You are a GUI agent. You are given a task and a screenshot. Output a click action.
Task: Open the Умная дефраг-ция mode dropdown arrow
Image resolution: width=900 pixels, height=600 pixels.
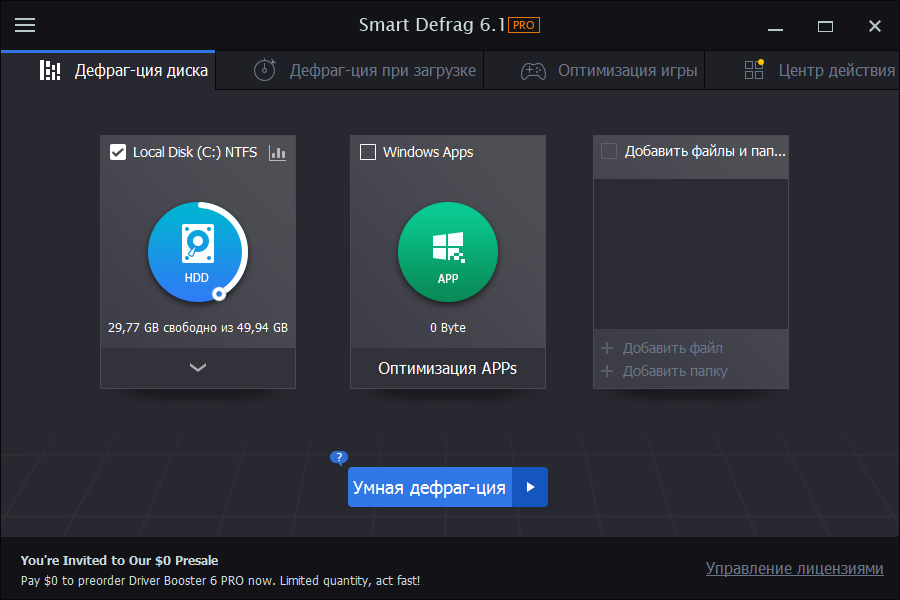[530, 487]
